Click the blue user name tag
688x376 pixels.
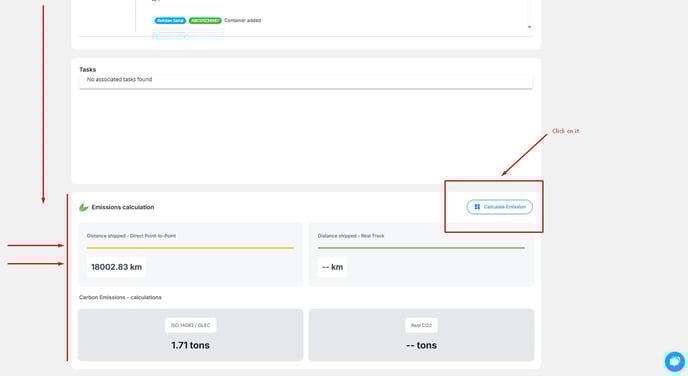tap(170, 21)
